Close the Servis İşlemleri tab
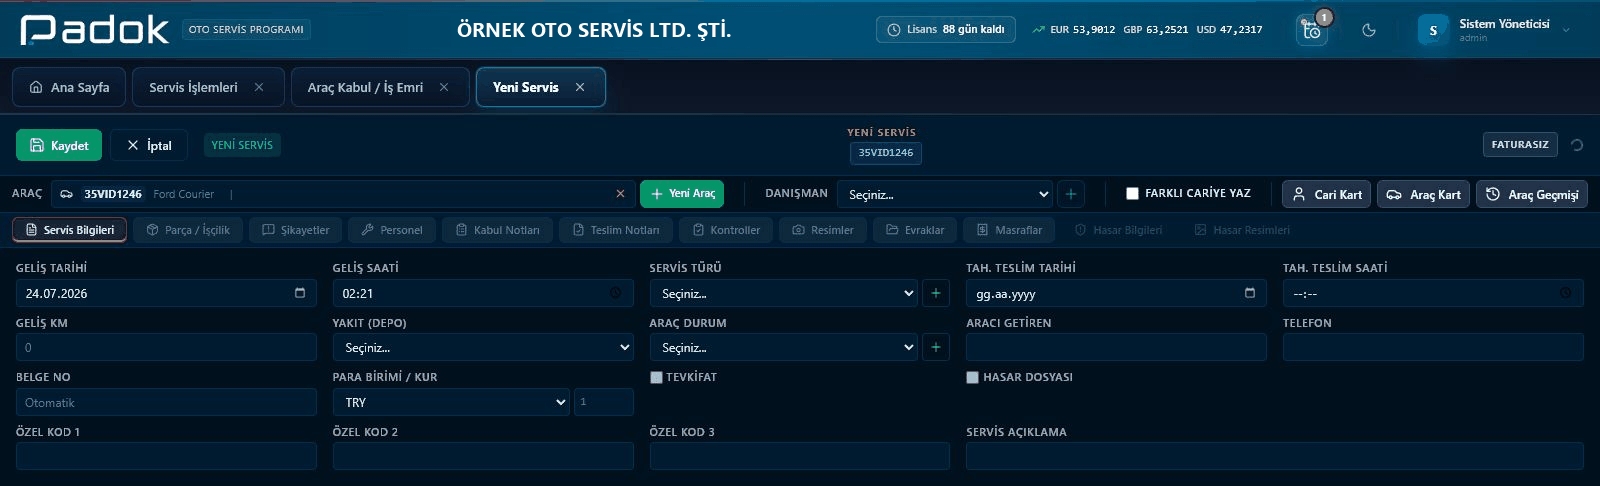The width and height of the screenshot is (1600, 486). click(x=259, y=87)
